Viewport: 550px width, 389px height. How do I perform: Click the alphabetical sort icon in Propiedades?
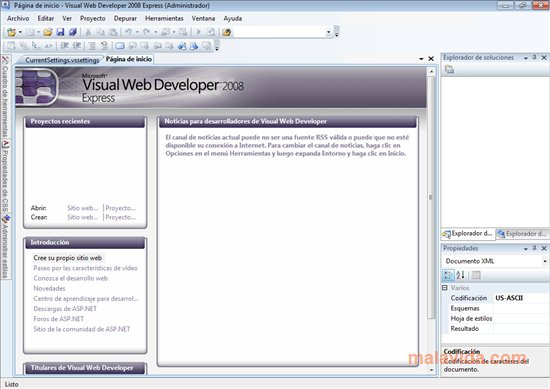pyautogui.click(x=461, y=275)
